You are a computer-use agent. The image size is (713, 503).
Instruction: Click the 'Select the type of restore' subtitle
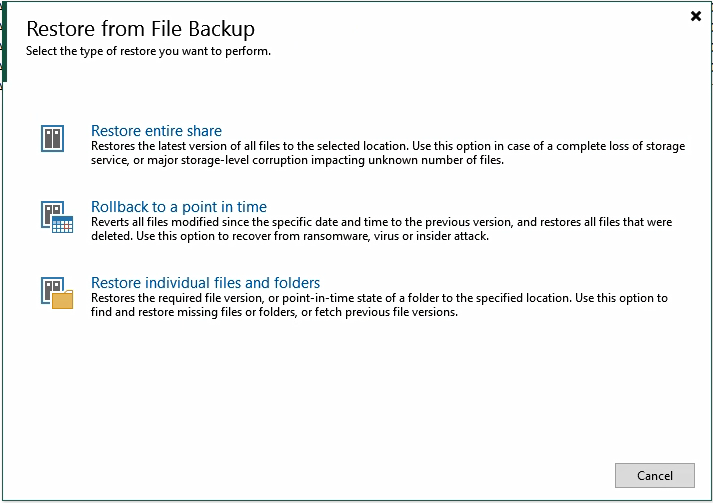[148, 50]
